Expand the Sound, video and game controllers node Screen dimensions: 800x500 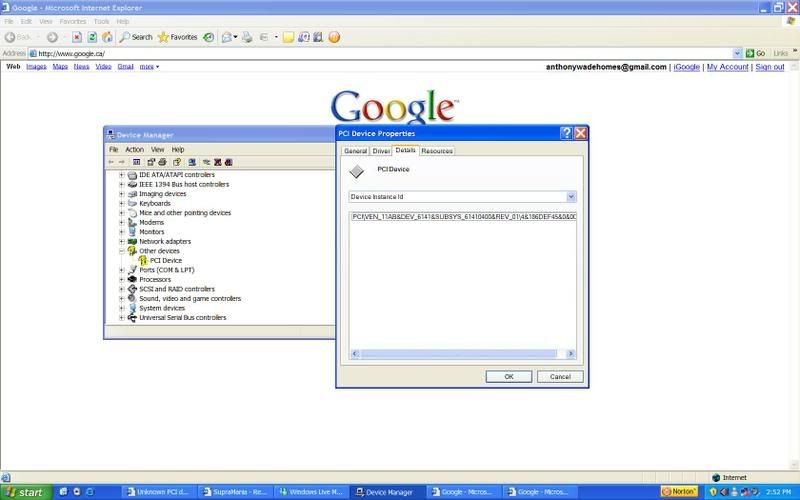[121, 298]
